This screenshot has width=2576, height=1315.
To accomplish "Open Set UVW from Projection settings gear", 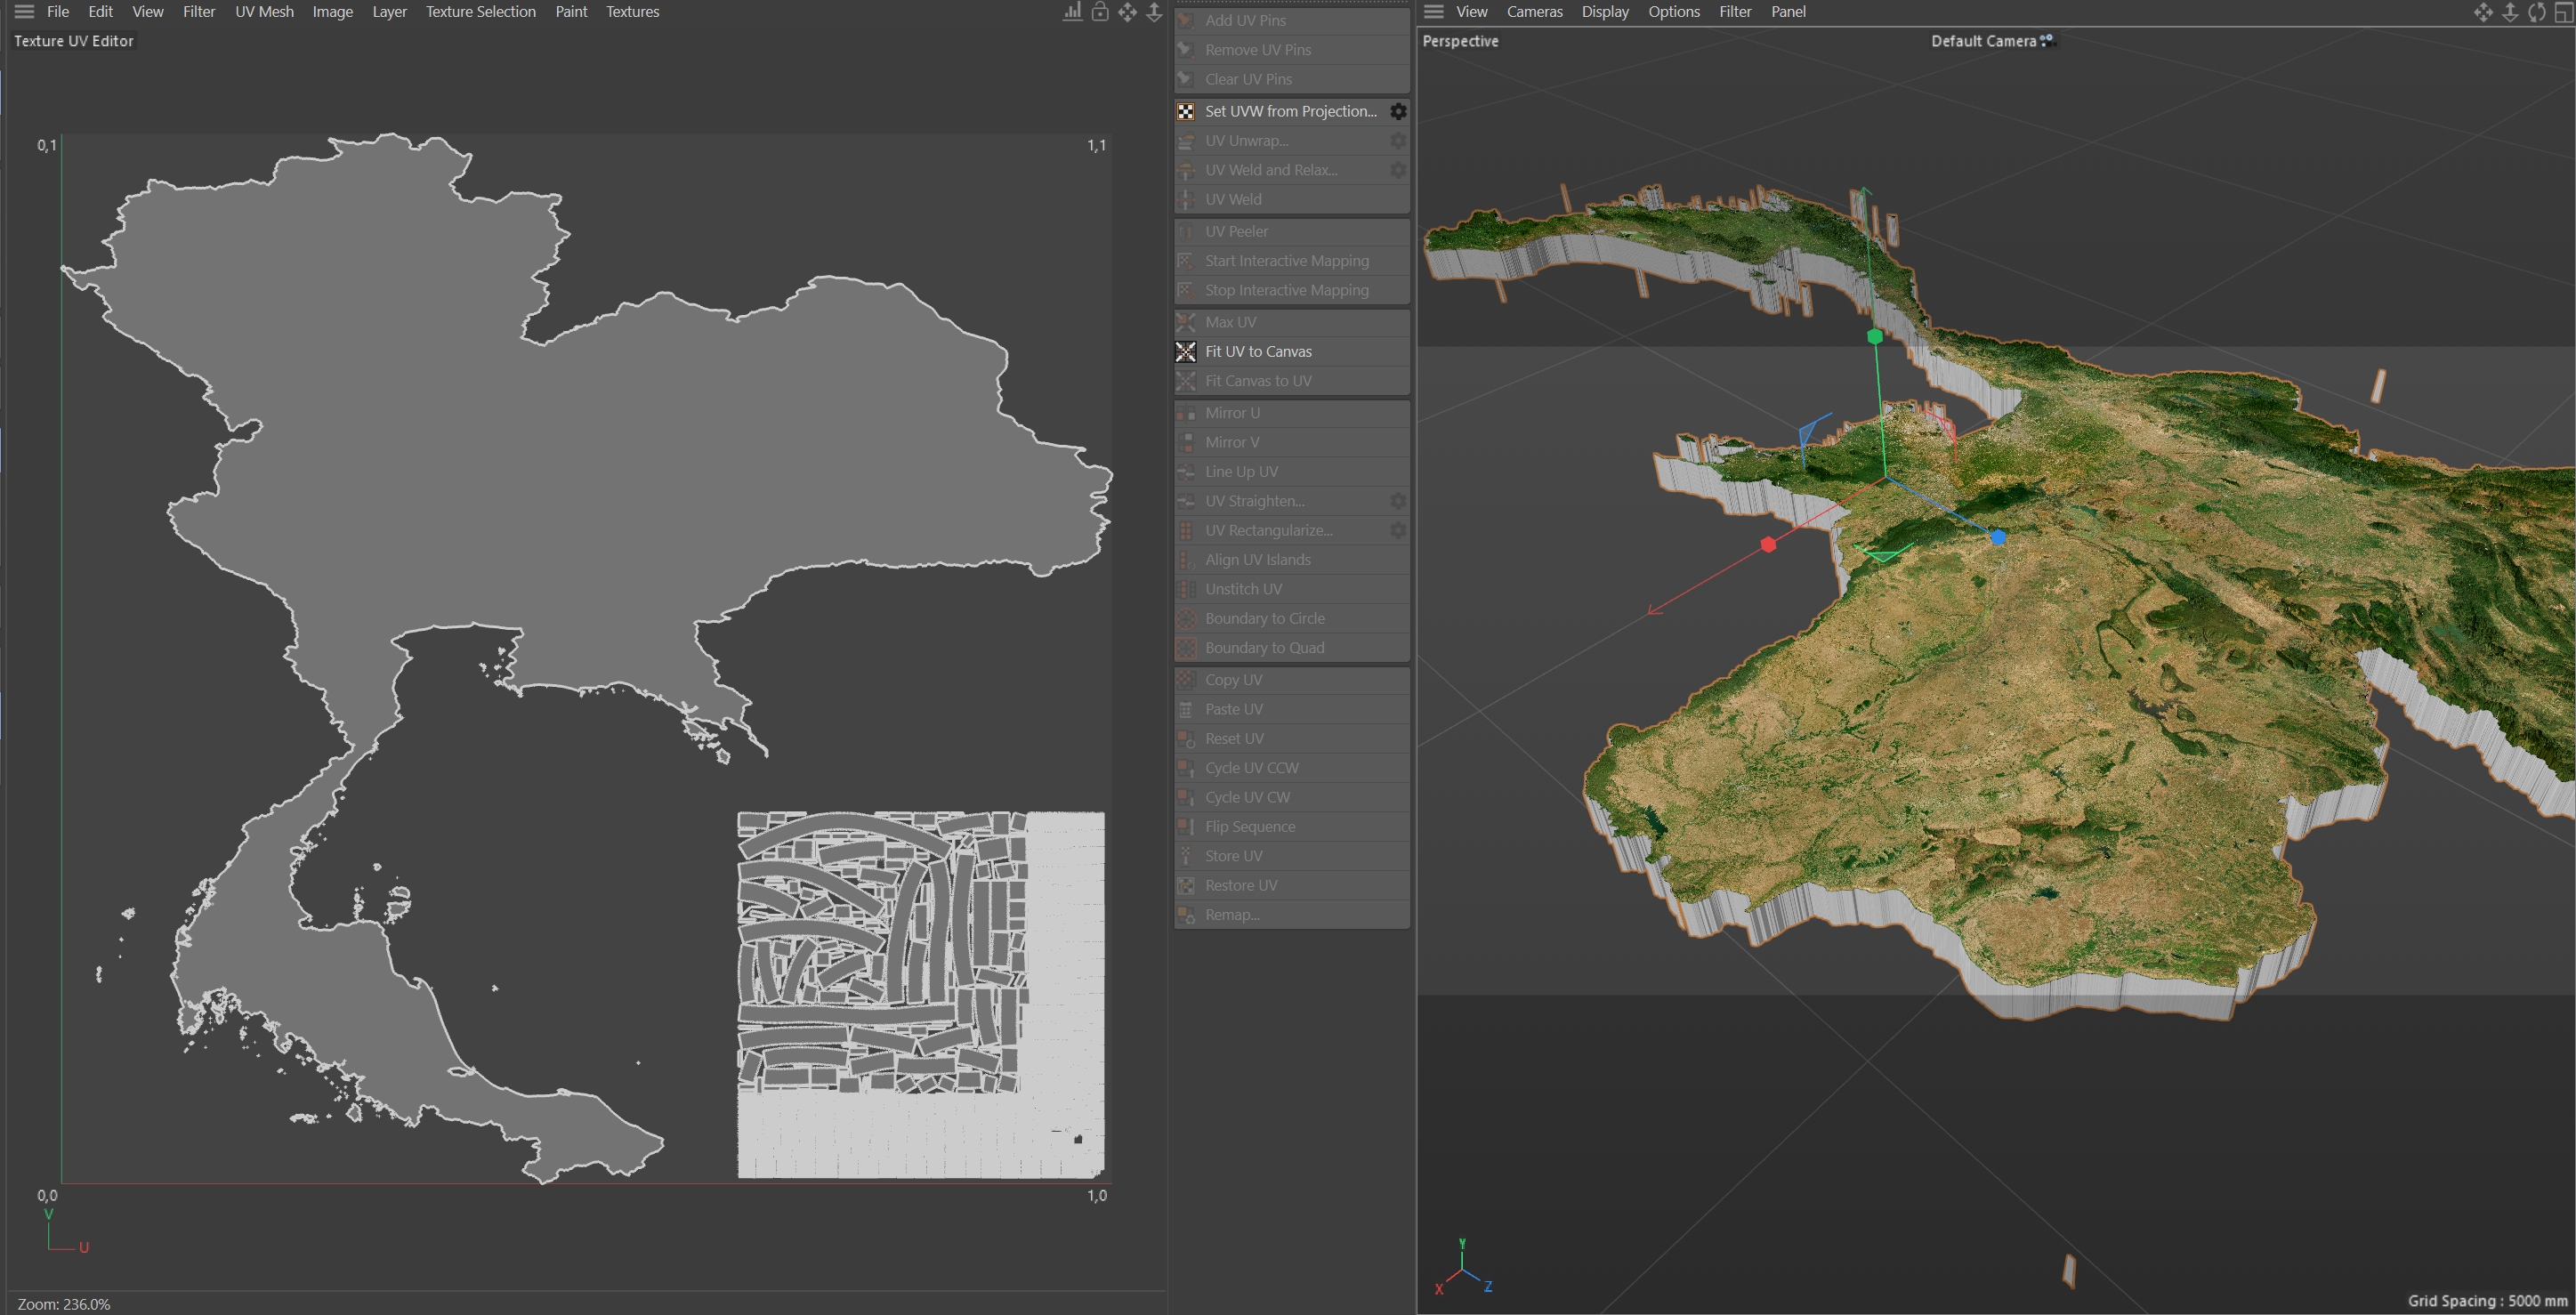I will click(x=1398, y=111).
